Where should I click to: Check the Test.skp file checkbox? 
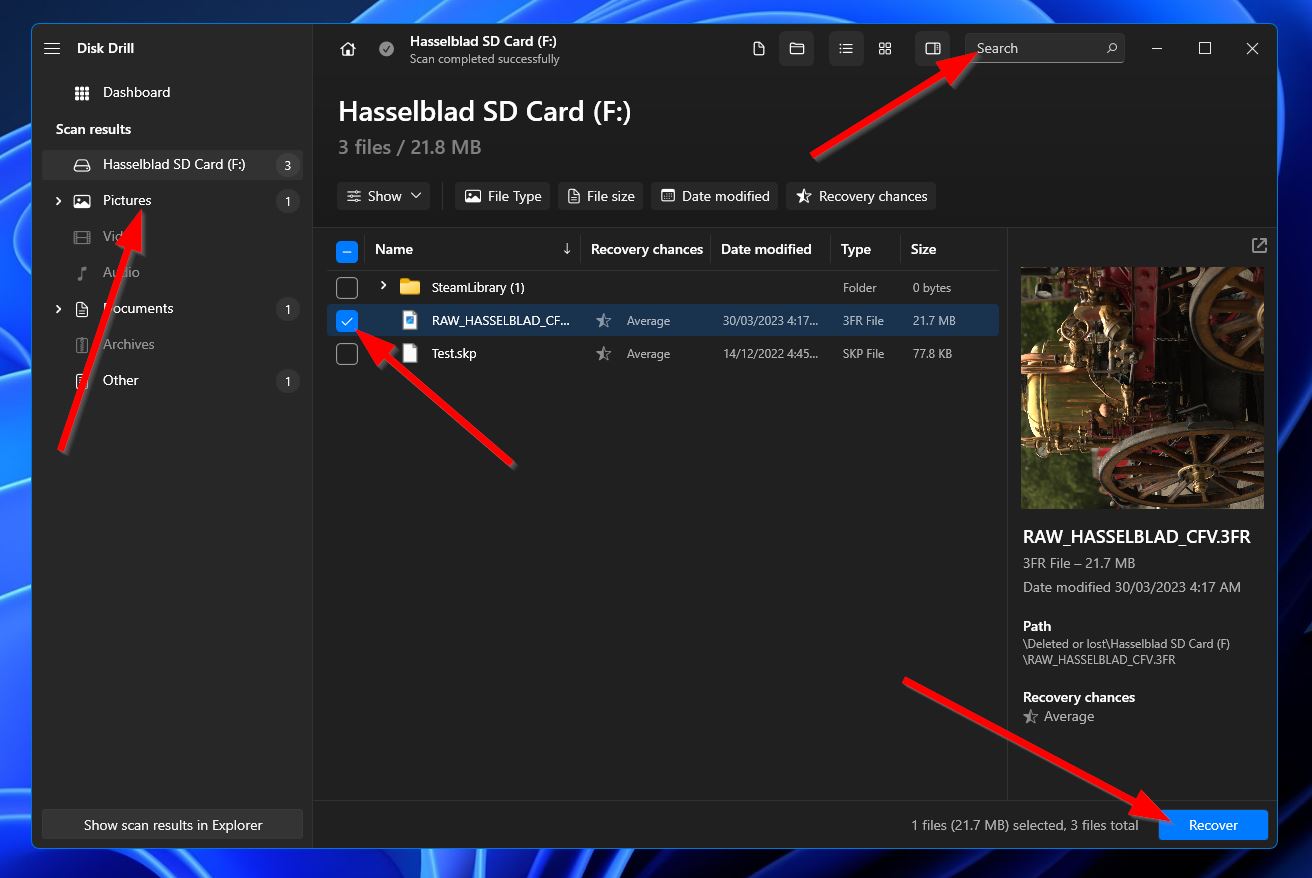(x=347, y=354)
